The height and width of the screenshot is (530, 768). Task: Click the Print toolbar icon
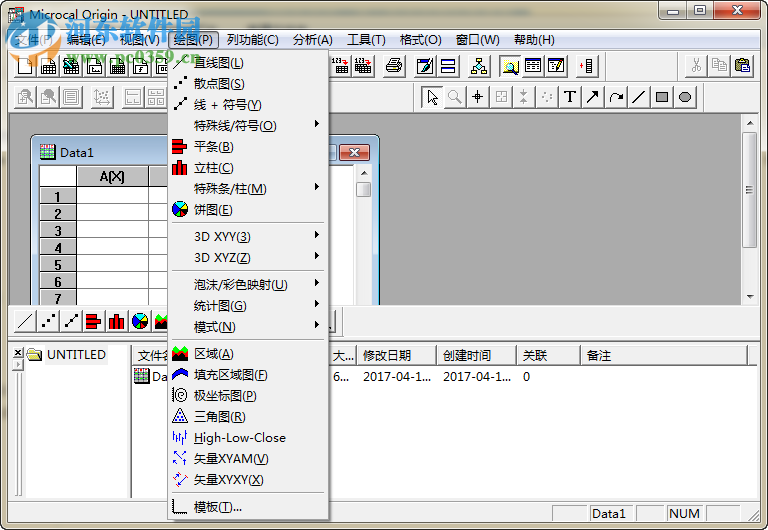tap(394, 66)
